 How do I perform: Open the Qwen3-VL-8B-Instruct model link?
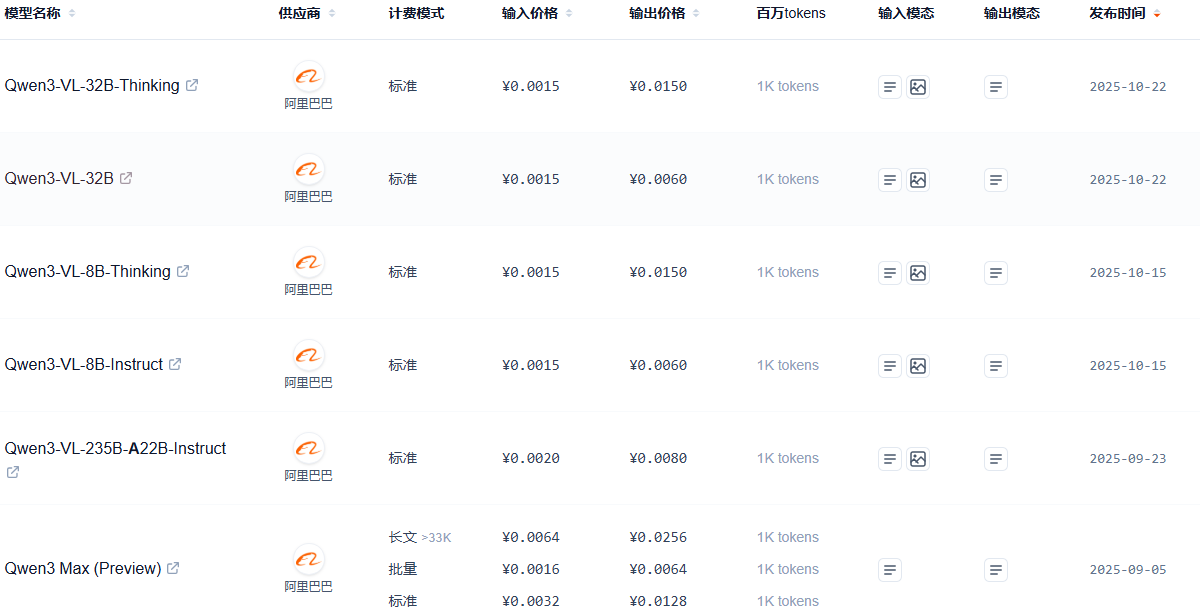83,365
